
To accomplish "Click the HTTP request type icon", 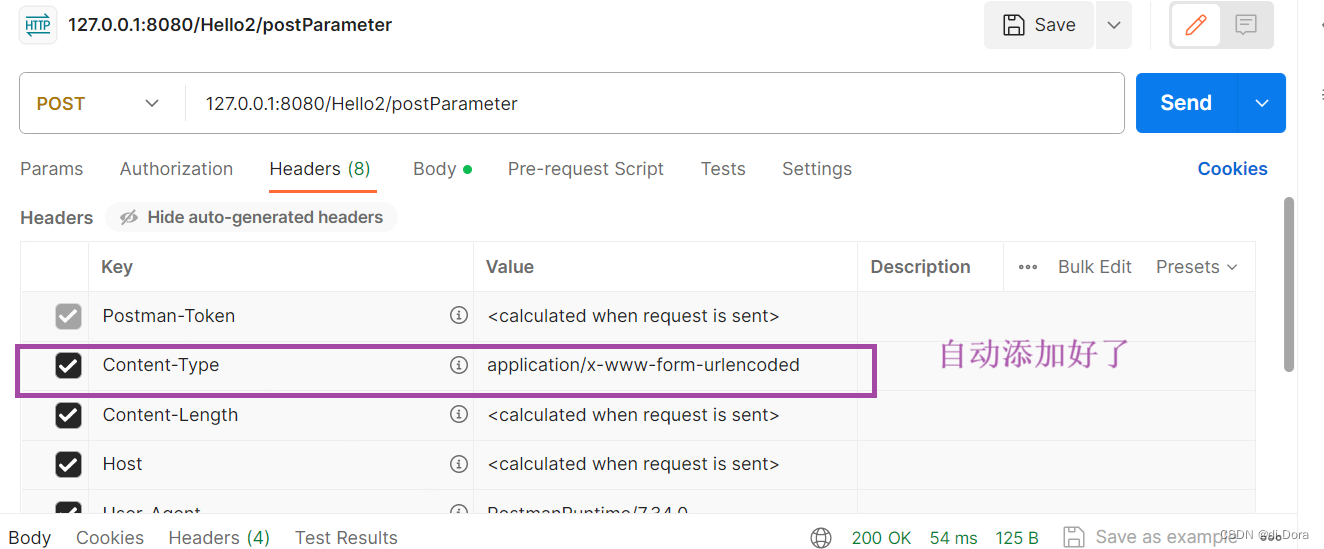I will click(x=38, y=25).
